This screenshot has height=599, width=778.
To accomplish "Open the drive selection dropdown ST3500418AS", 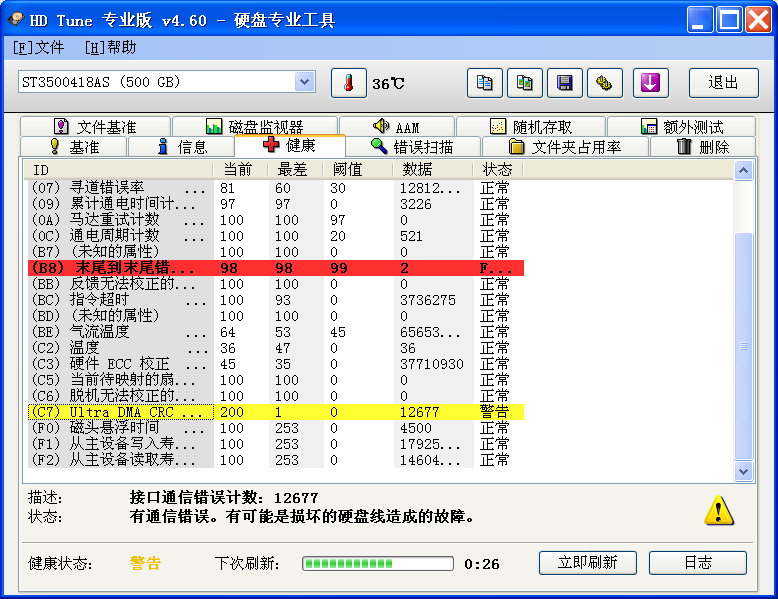I will click(x=167, y=82).
